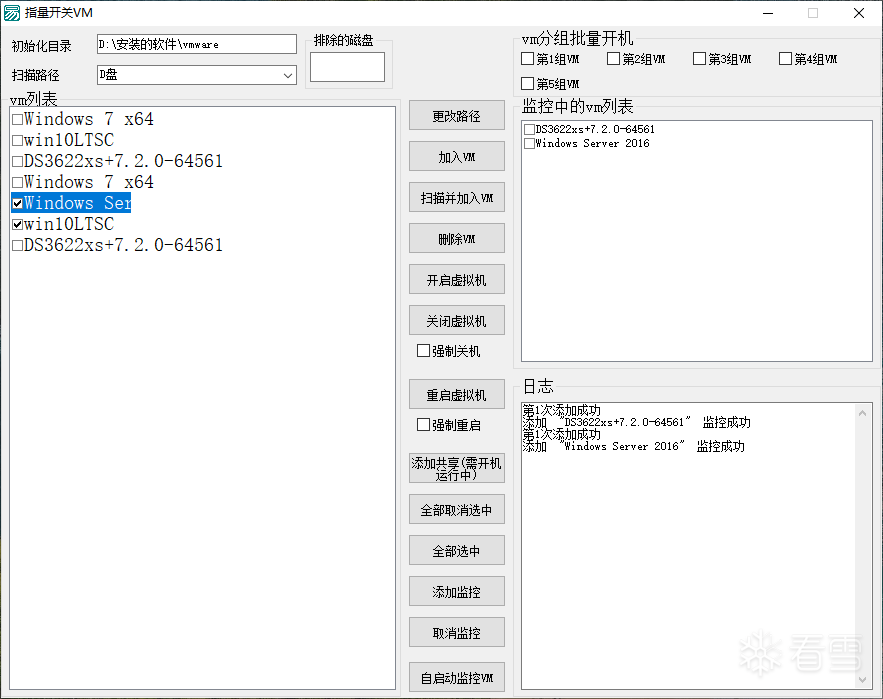
Task: Start VMs with 开启虚拟机 button
Action: click(456, 280)
